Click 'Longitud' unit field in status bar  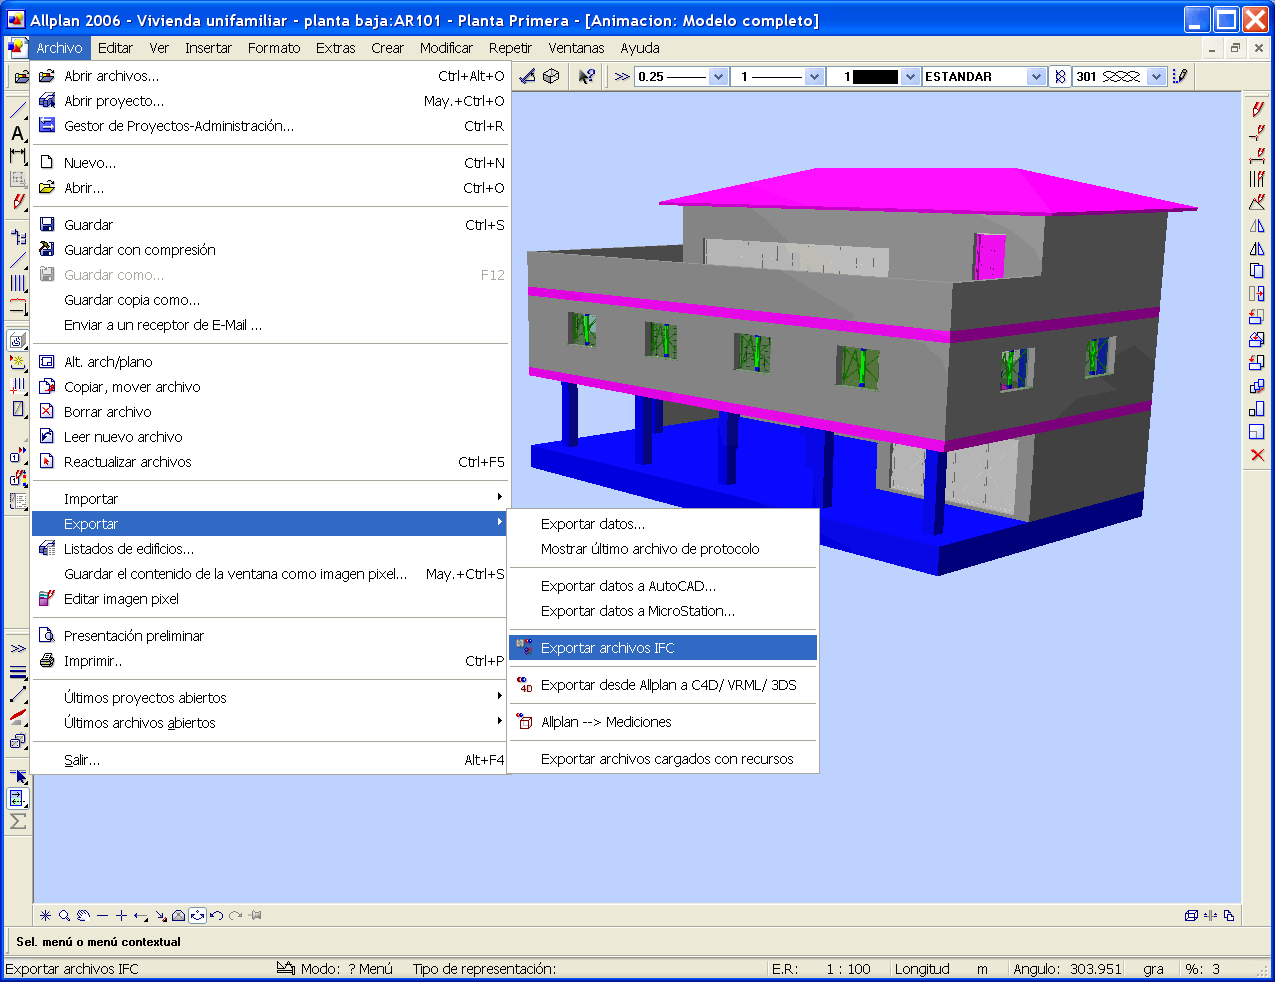[x=922, y=969]
